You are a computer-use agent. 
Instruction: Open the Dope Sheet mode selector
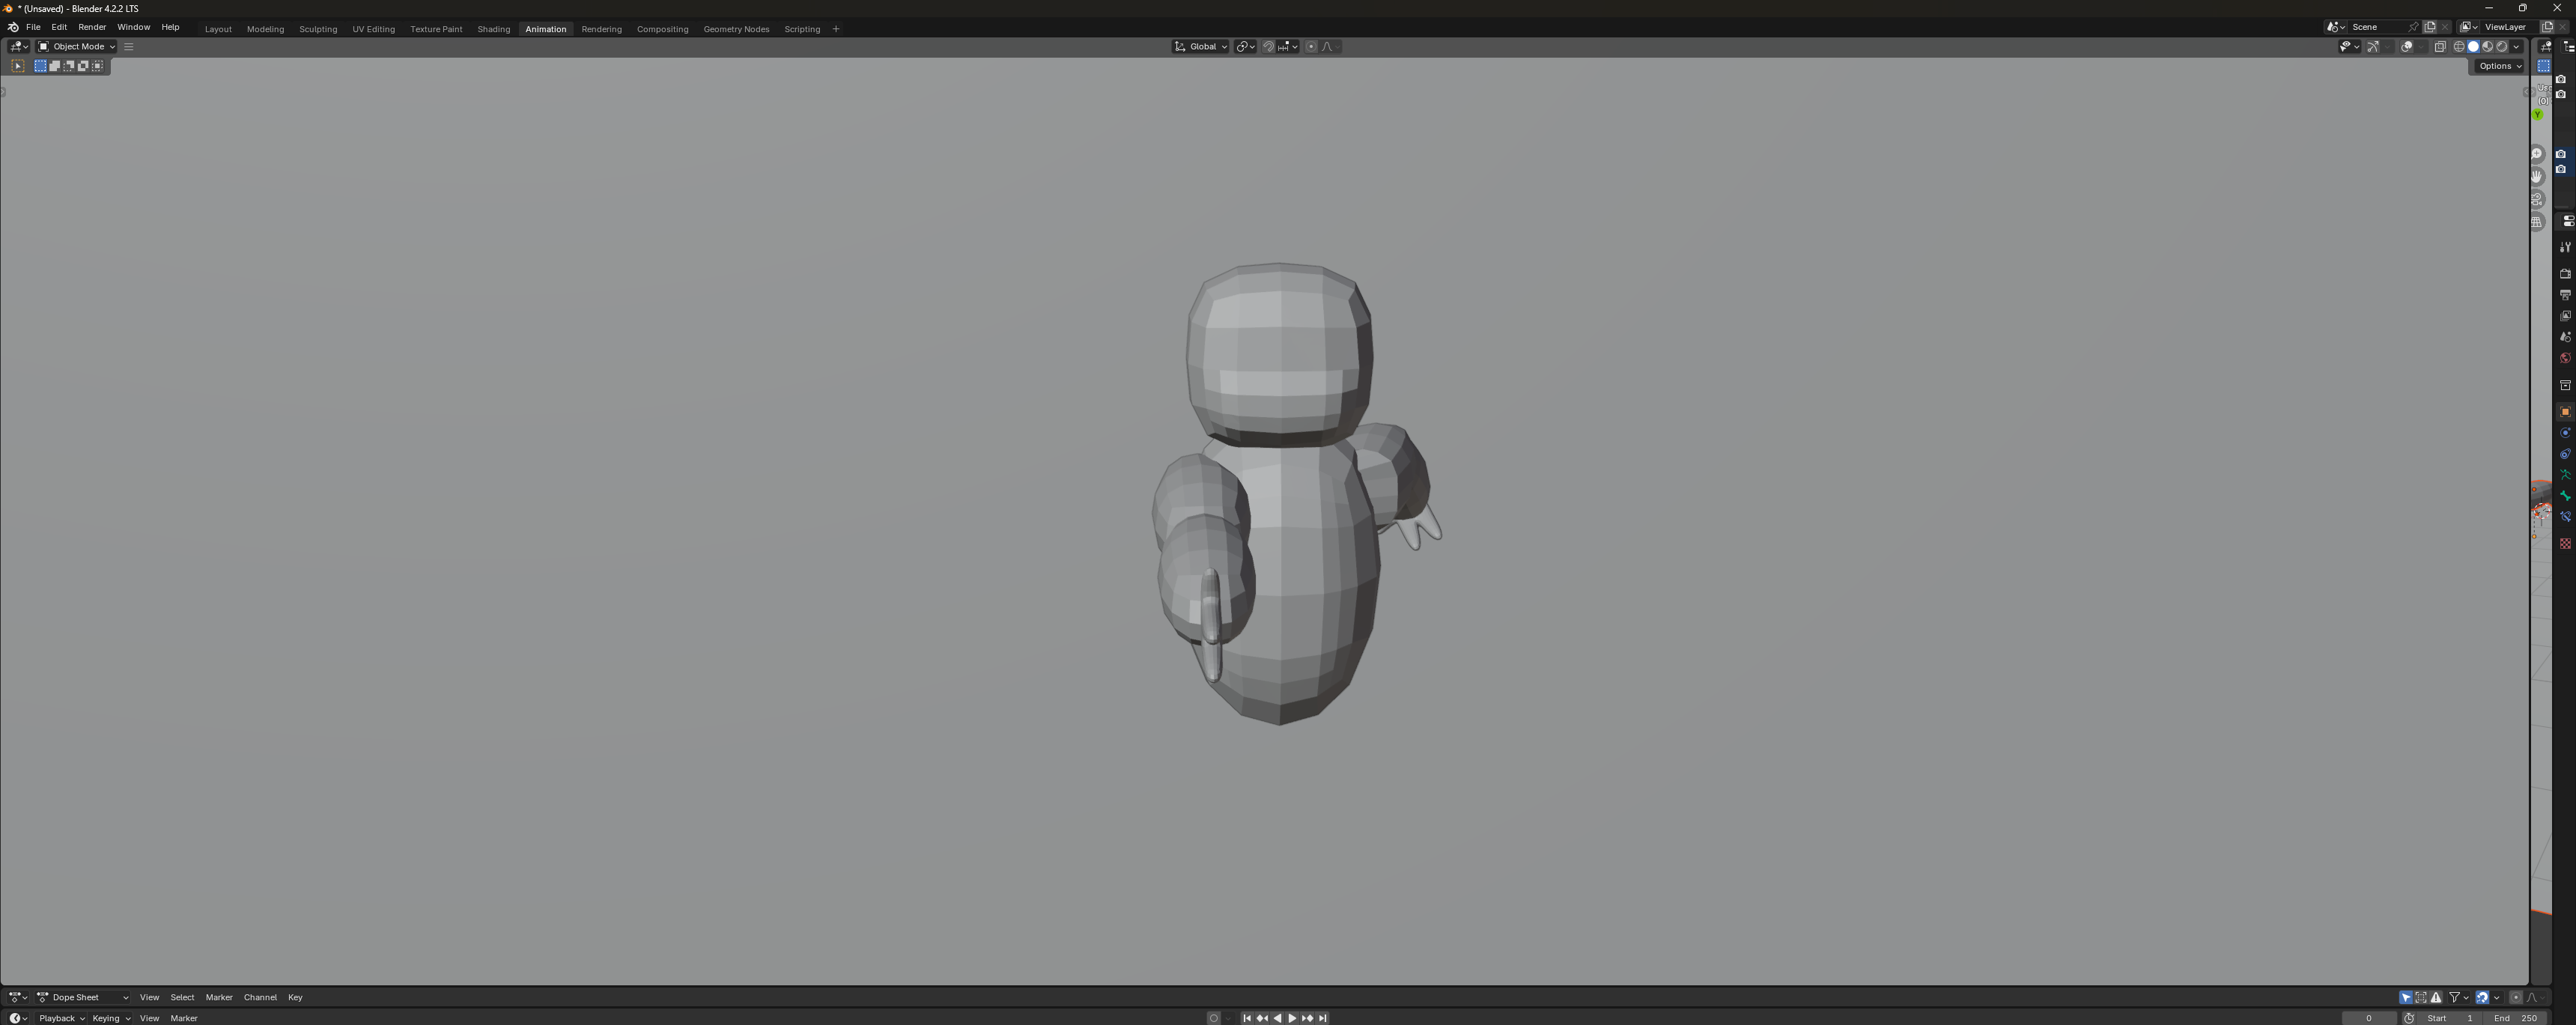[x=83, y=997]
